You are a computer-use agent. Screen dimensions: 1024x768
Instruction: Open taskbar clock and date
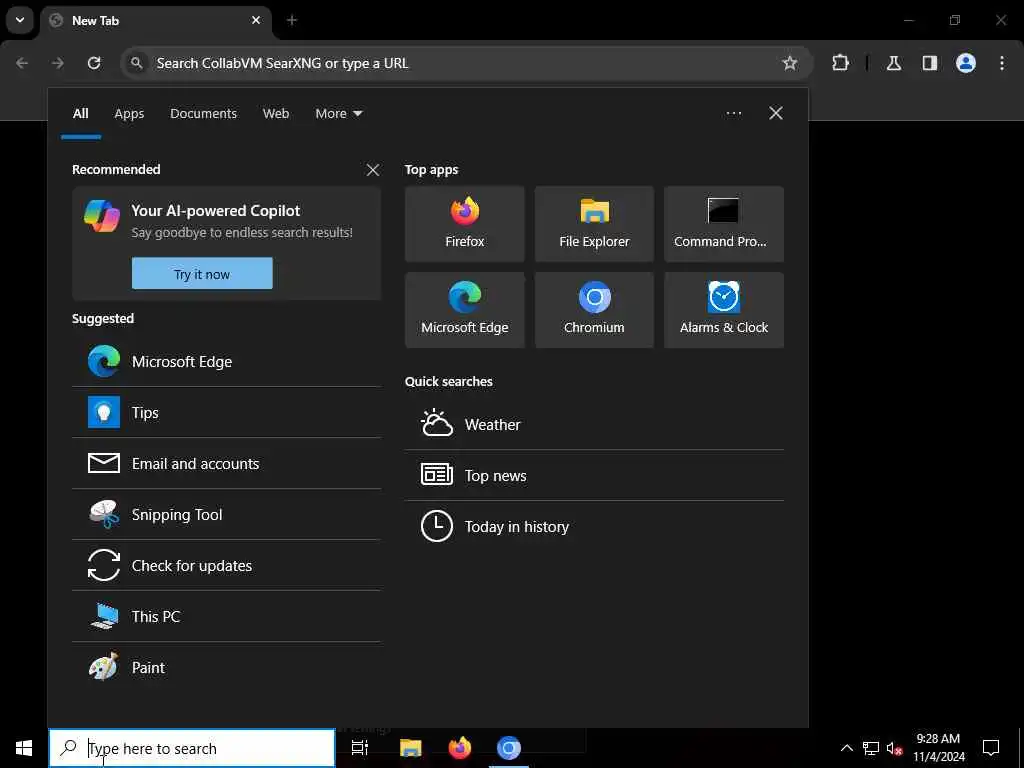(938, 748)
